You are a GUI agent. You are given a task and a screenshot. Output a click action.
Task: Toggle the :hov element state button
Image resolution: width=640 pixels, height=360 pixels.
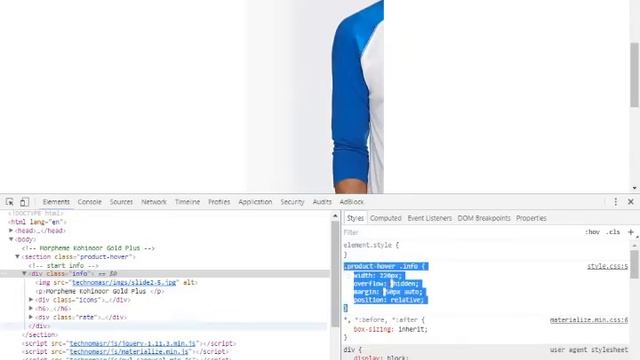[x=592, y=232]
